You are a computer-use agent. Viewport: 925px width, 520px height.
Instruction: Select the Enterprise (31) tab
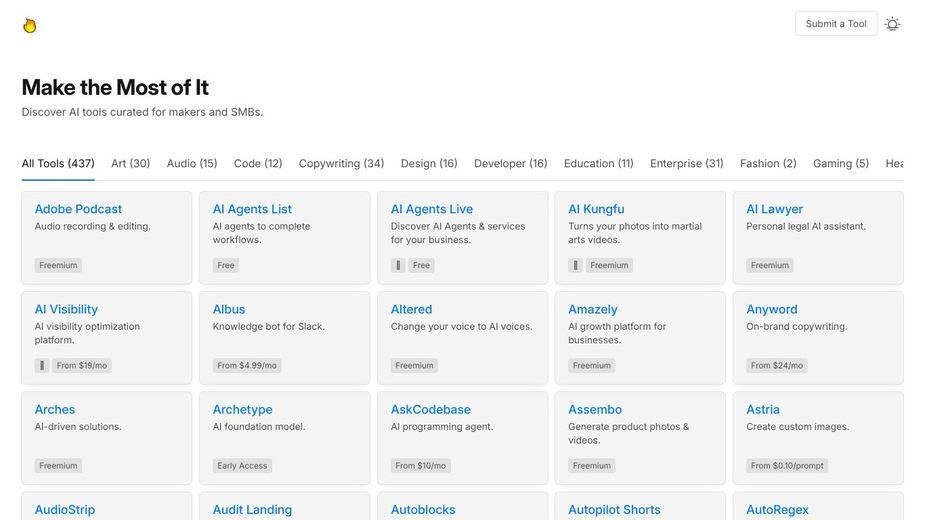(x=687, y=163)
